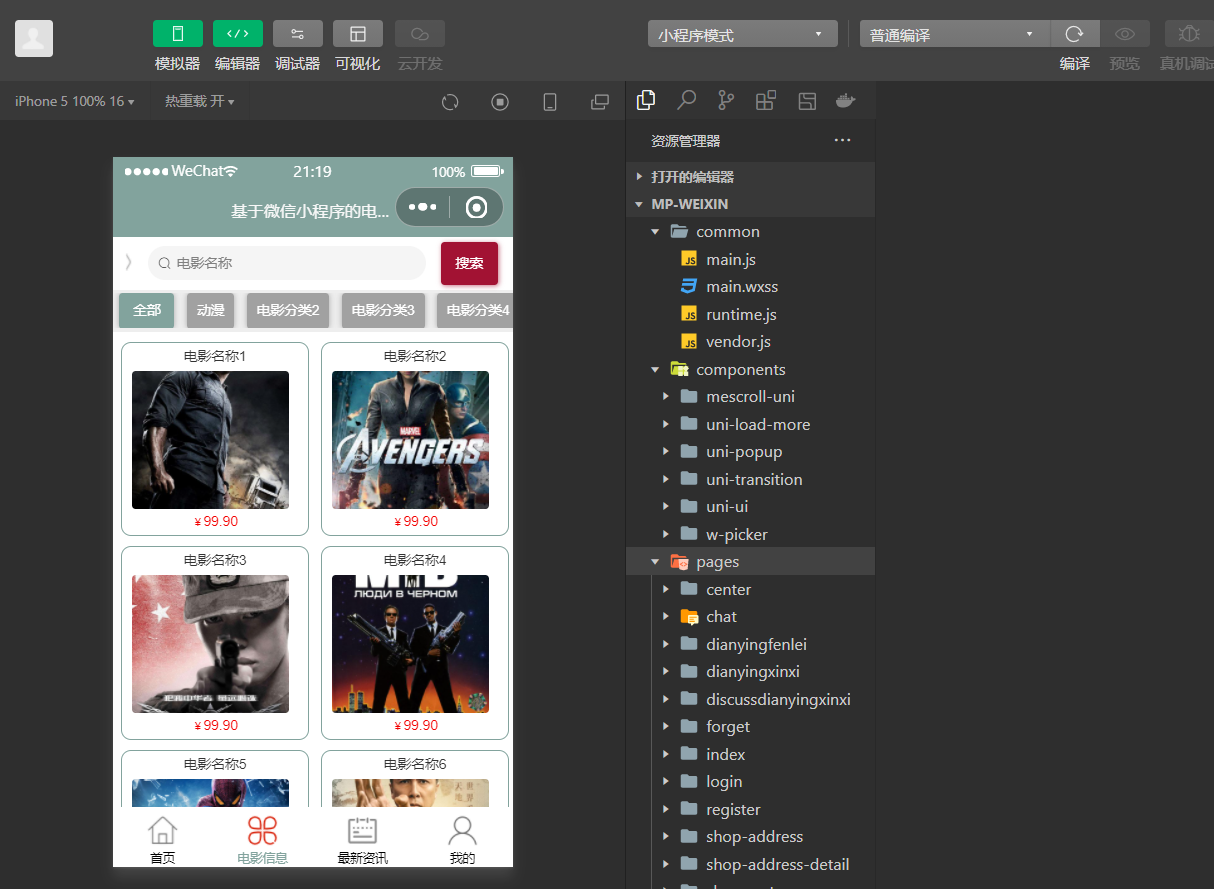Expand the discussdianyingxinxi folder
The image size is (1214, 889).
[751, 699]
